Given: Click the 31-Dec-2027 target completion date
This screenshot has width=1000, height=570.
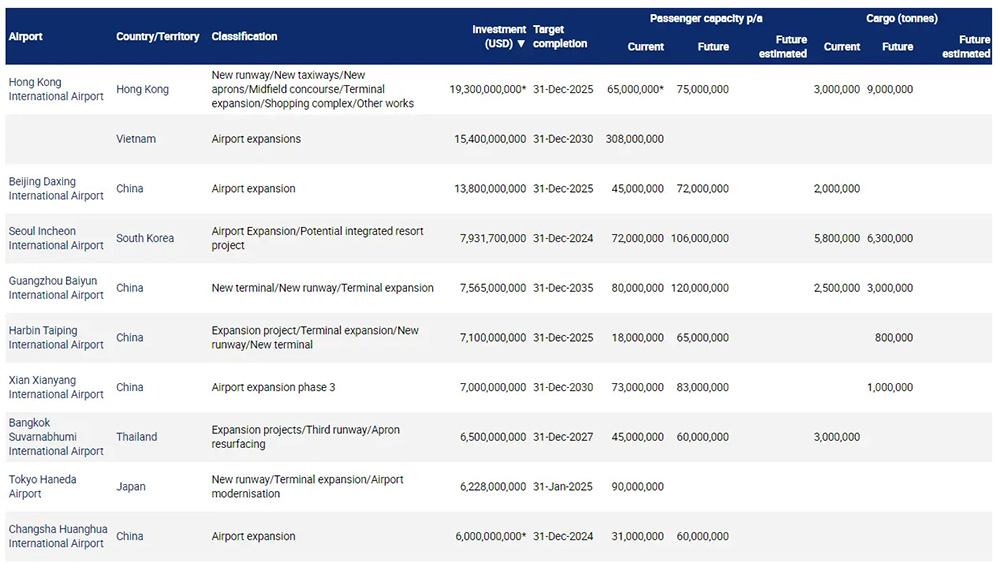Looking at the screenshot, I should [563, 437].
